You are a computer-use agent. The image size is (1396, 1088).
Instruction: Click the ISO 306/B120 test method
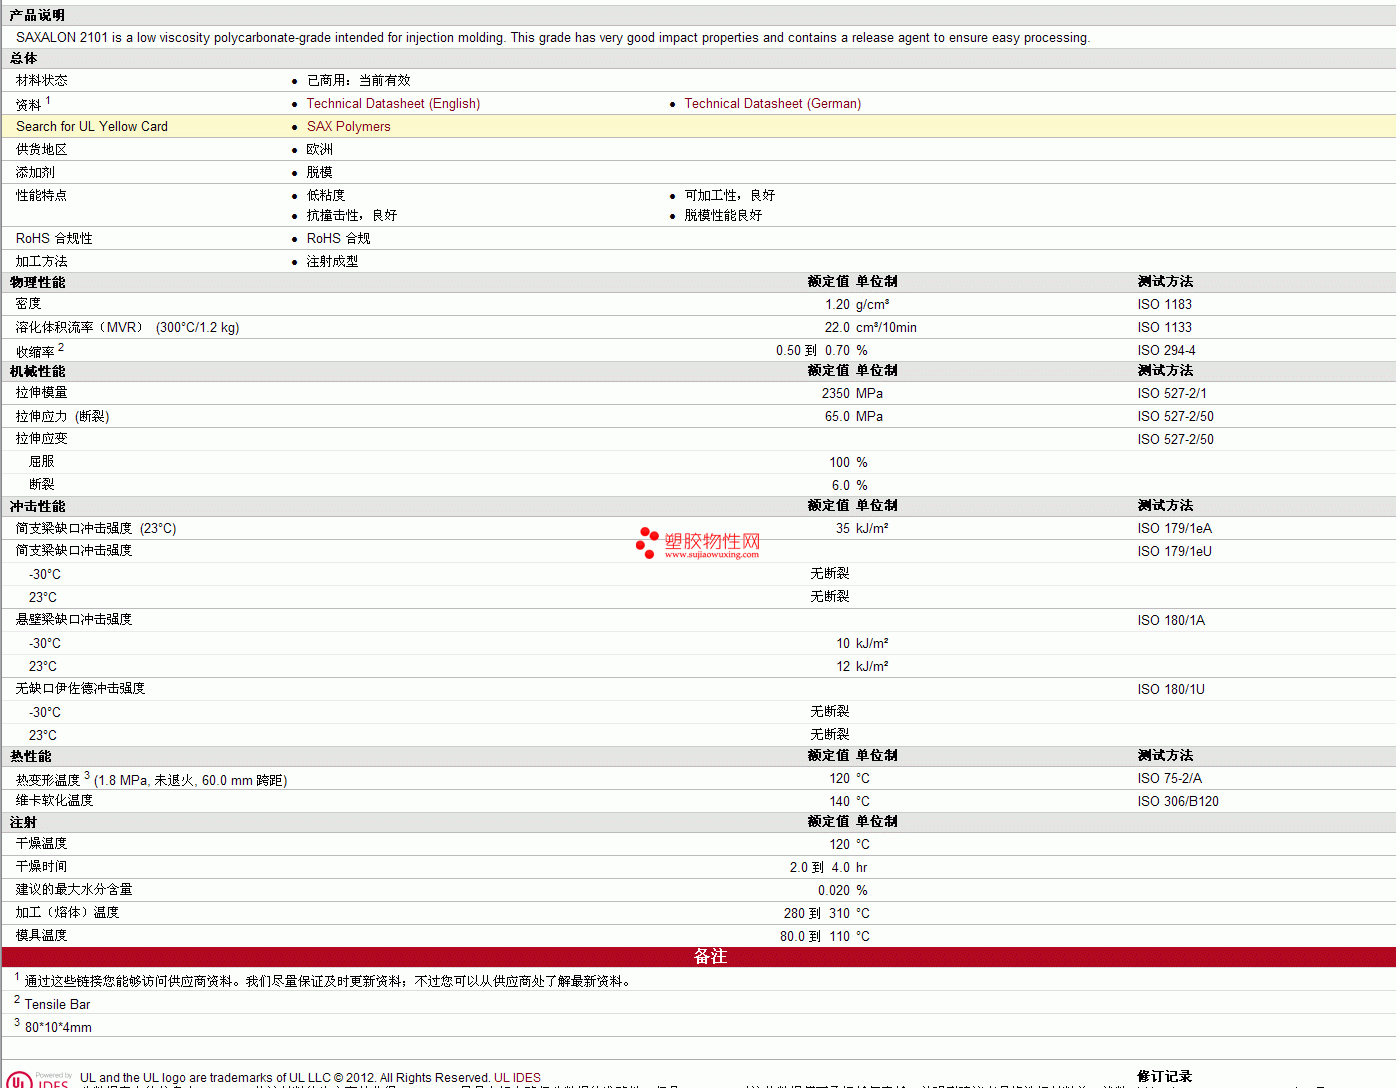pyautogui.click(x=1178, y=801)
